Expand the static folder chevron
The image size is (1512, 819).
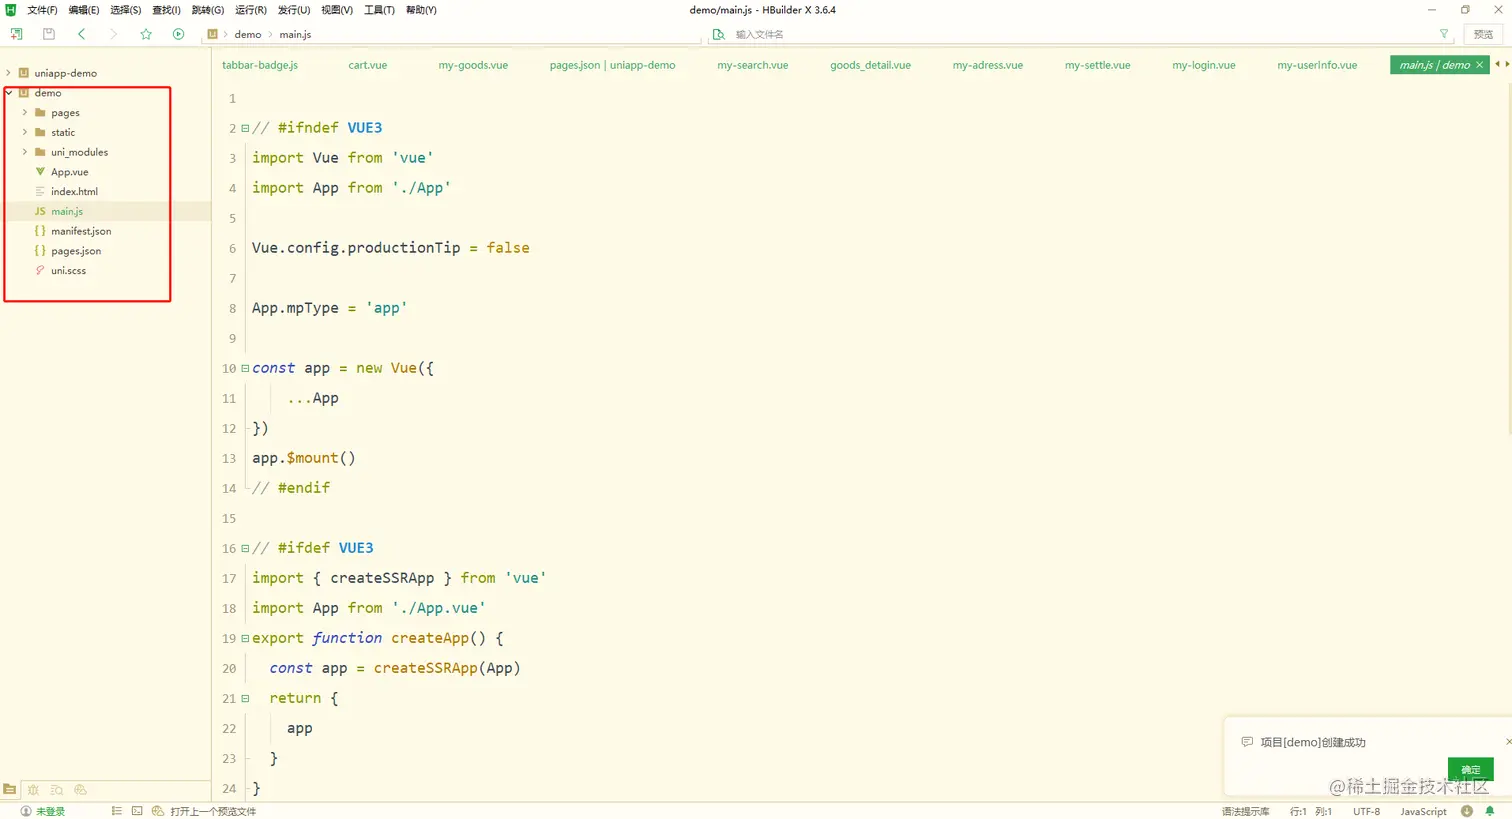coord(25,132)
